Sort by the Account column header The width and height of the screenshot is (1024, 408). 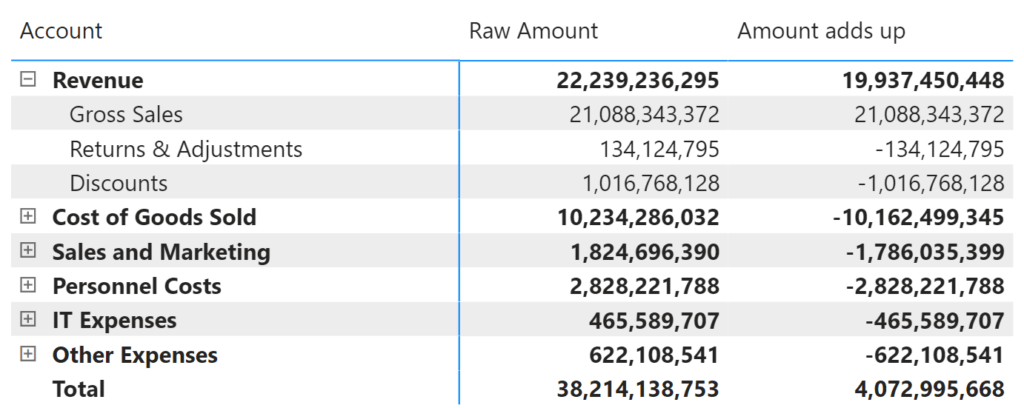pos(61,31)
